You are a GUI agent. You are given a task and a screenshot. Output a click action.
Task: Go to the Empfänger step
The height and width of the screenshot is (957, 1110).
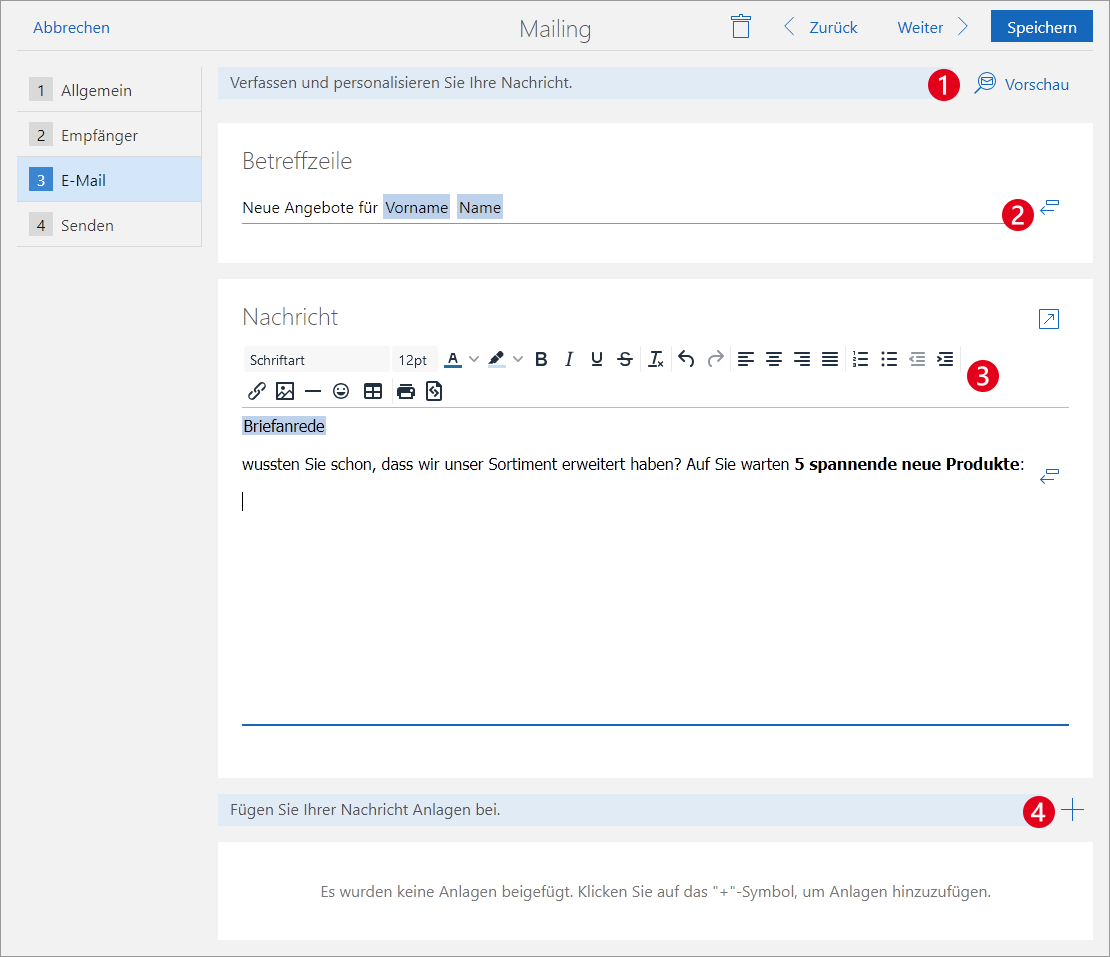coord(99,135)
